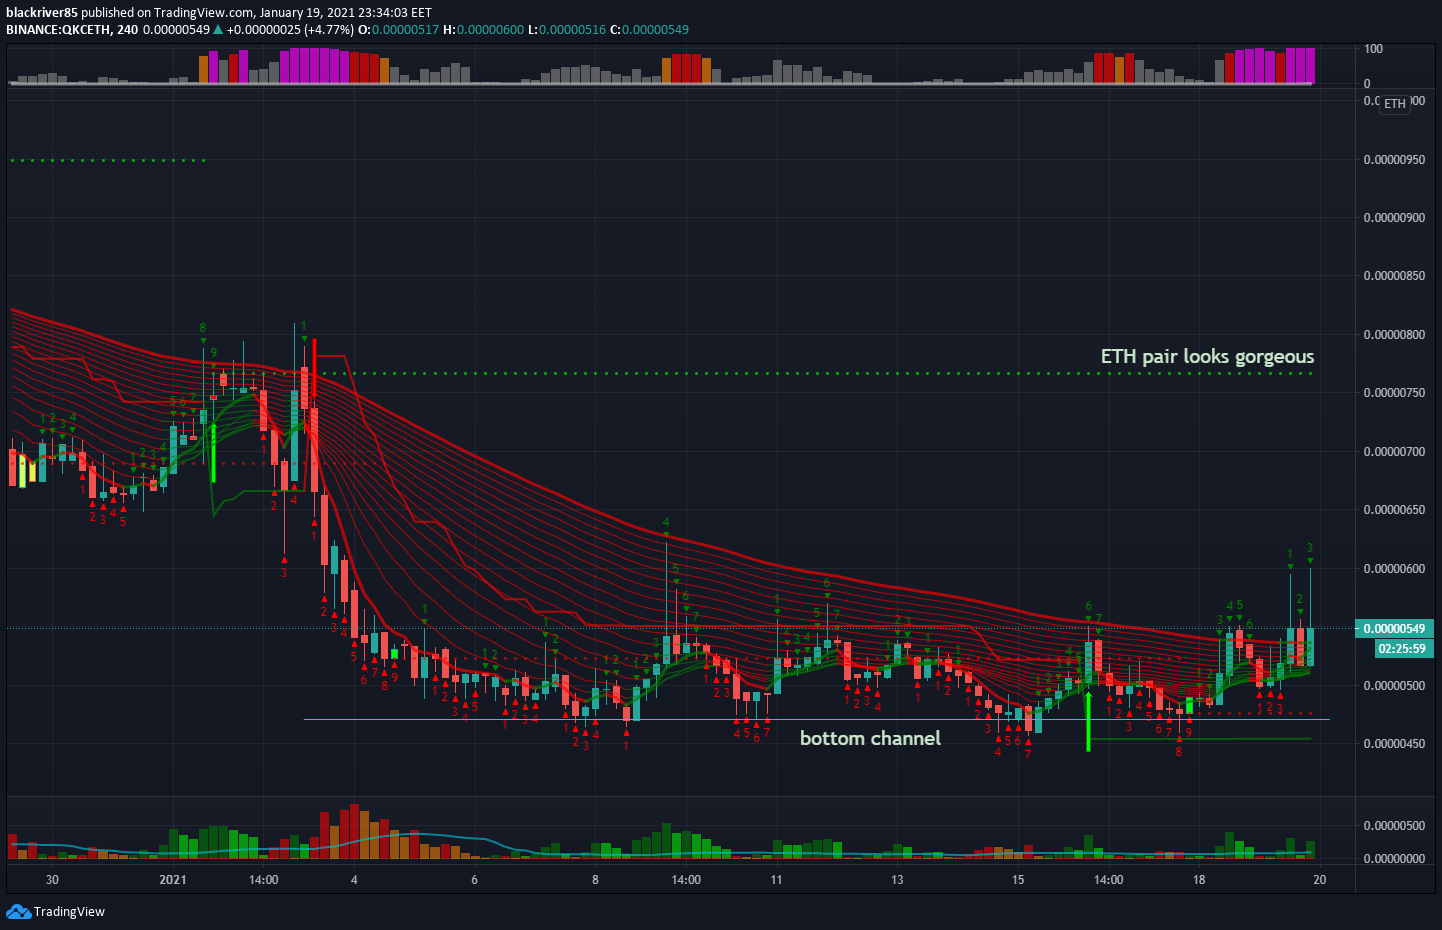Click the price axis label 0.00000900
The height and width of the screenshot is (930, 1442).
1394,218
